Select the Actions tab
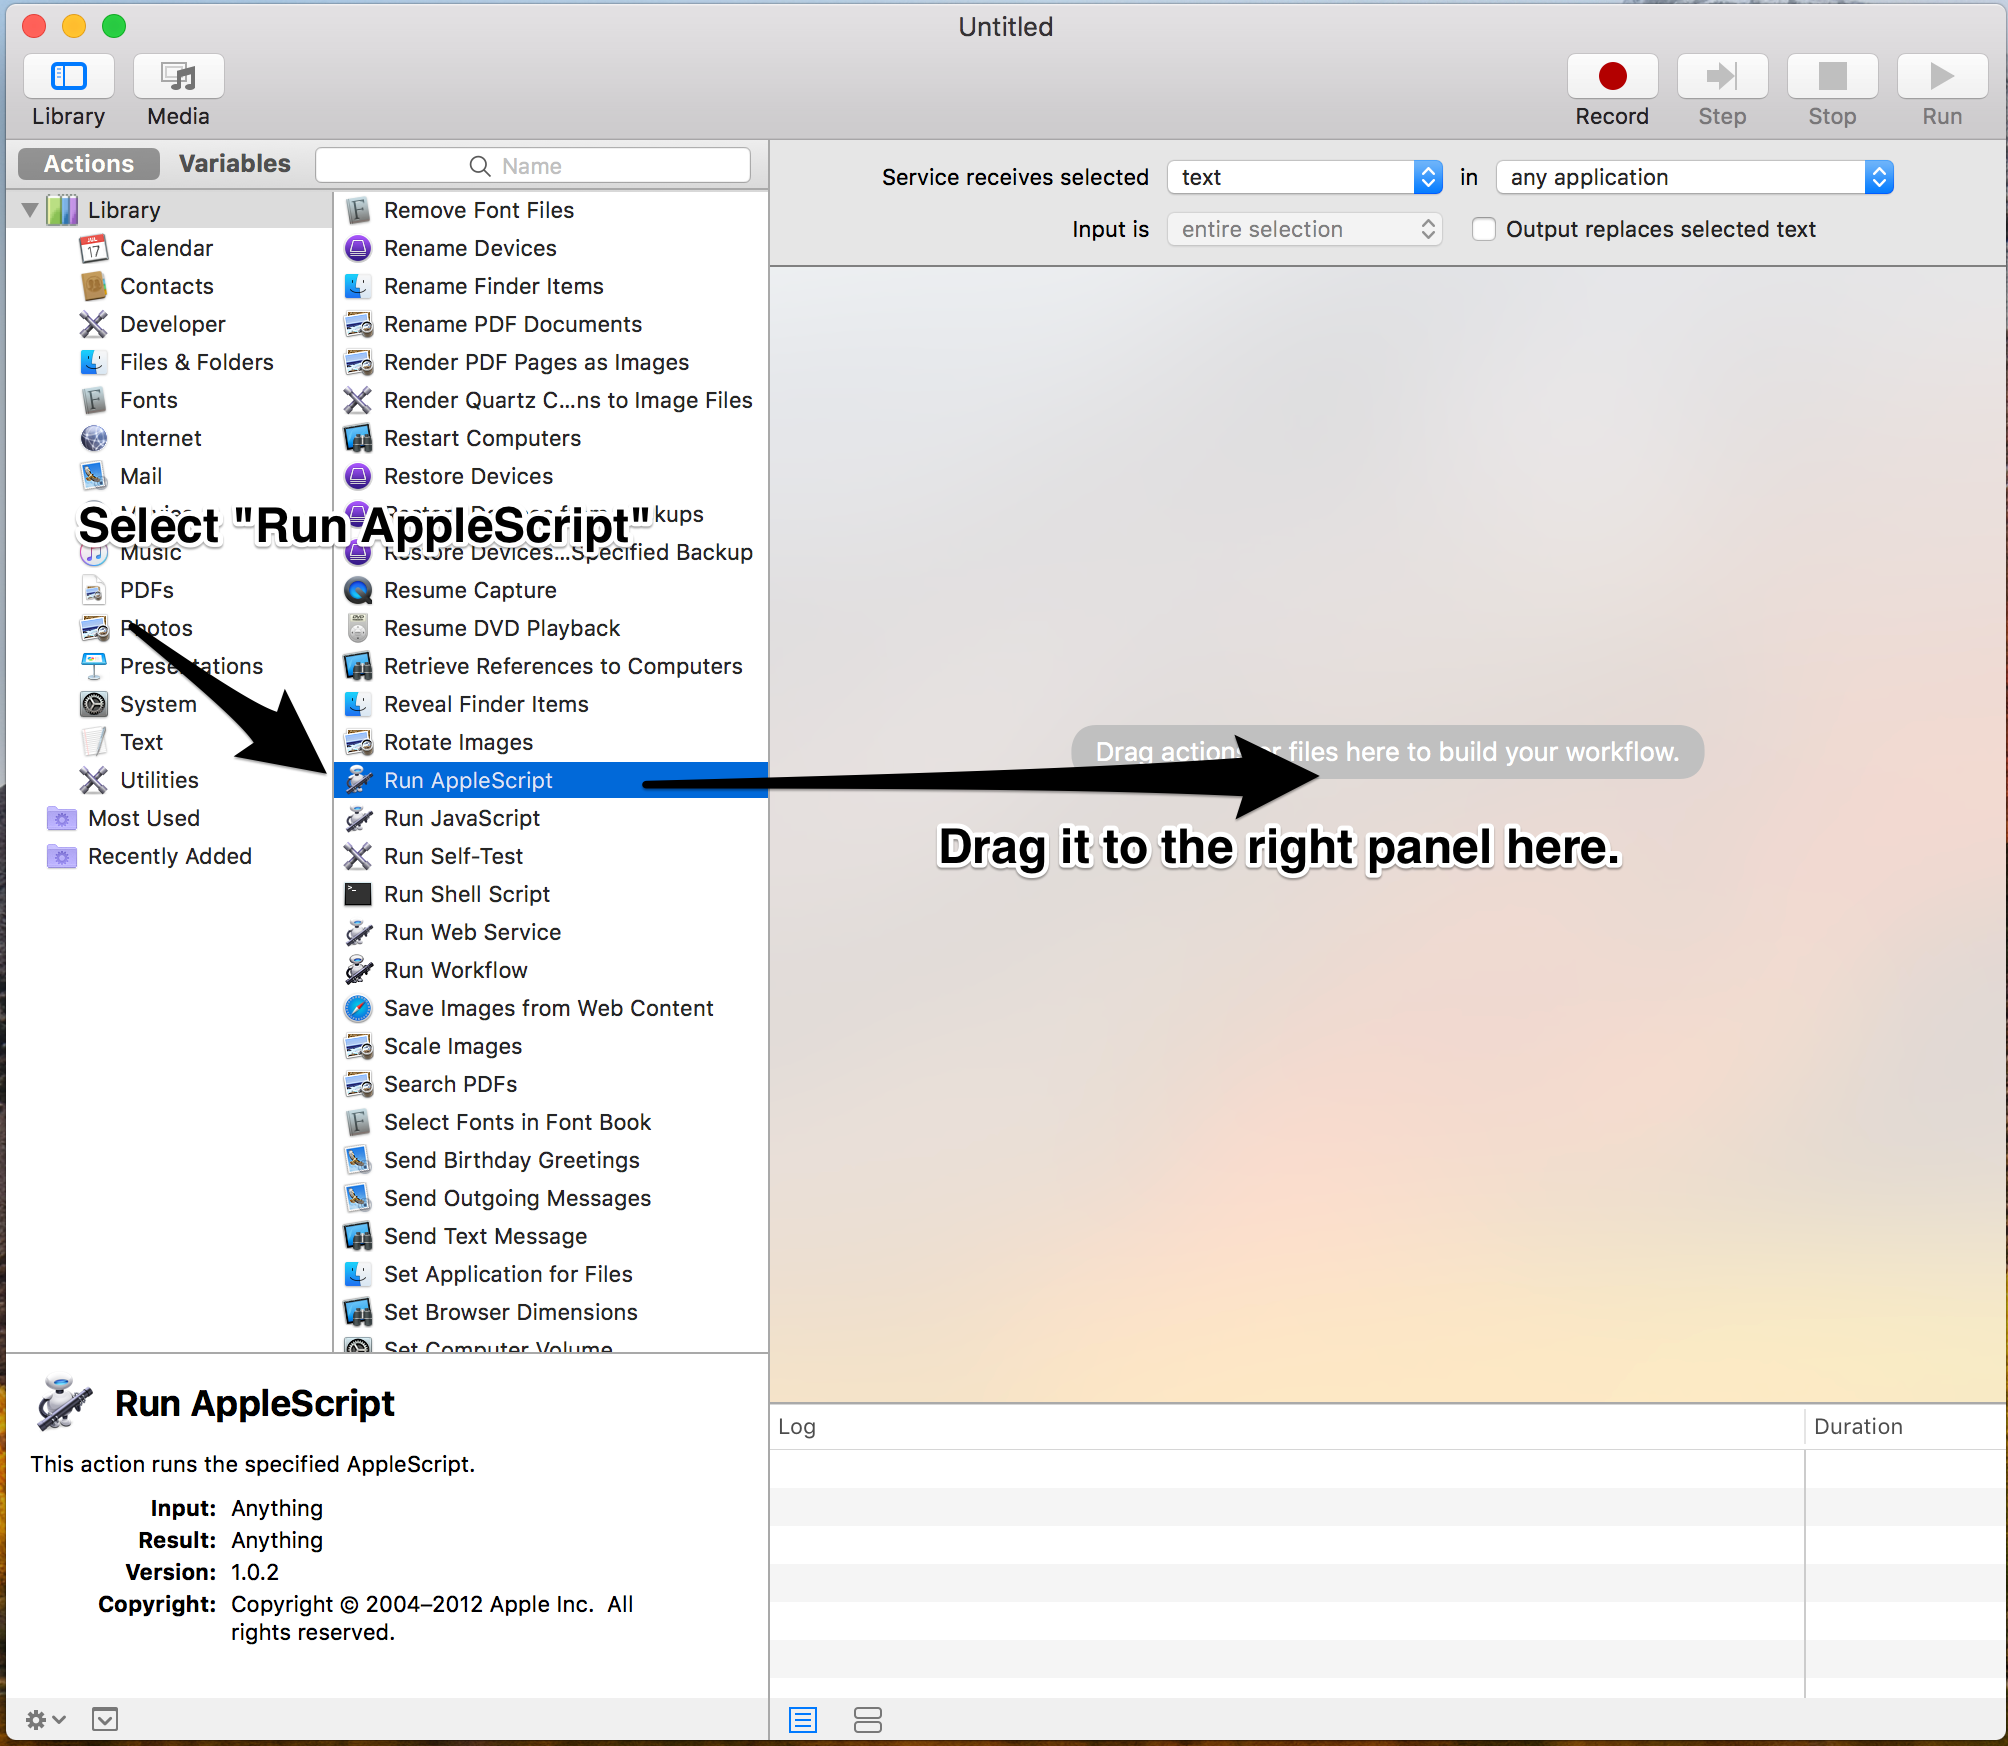Image resolution: width=2008 pixels, height=1746 pixels. coord(88,164)
